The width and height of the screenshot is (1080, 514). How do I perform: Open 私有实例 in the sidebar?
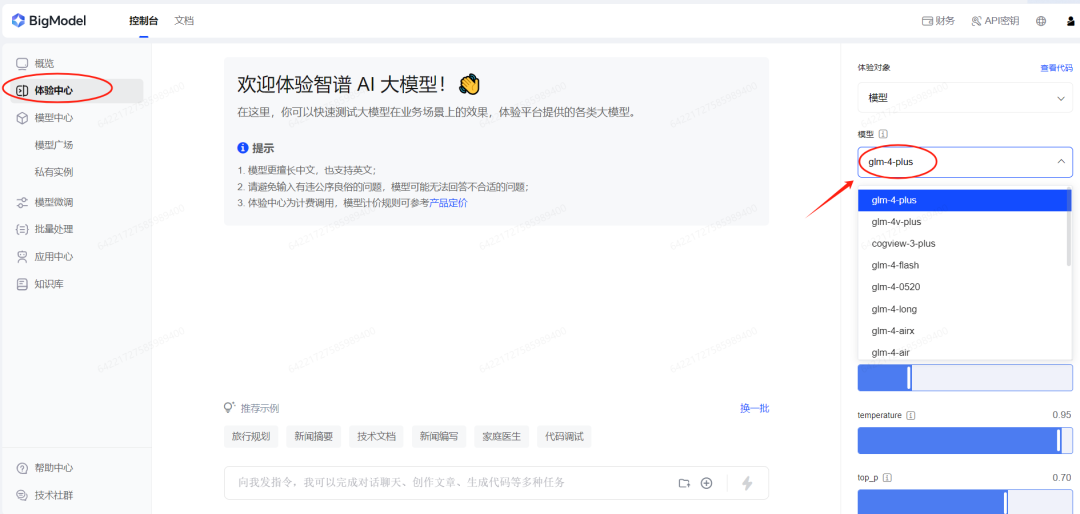[54, 172]
